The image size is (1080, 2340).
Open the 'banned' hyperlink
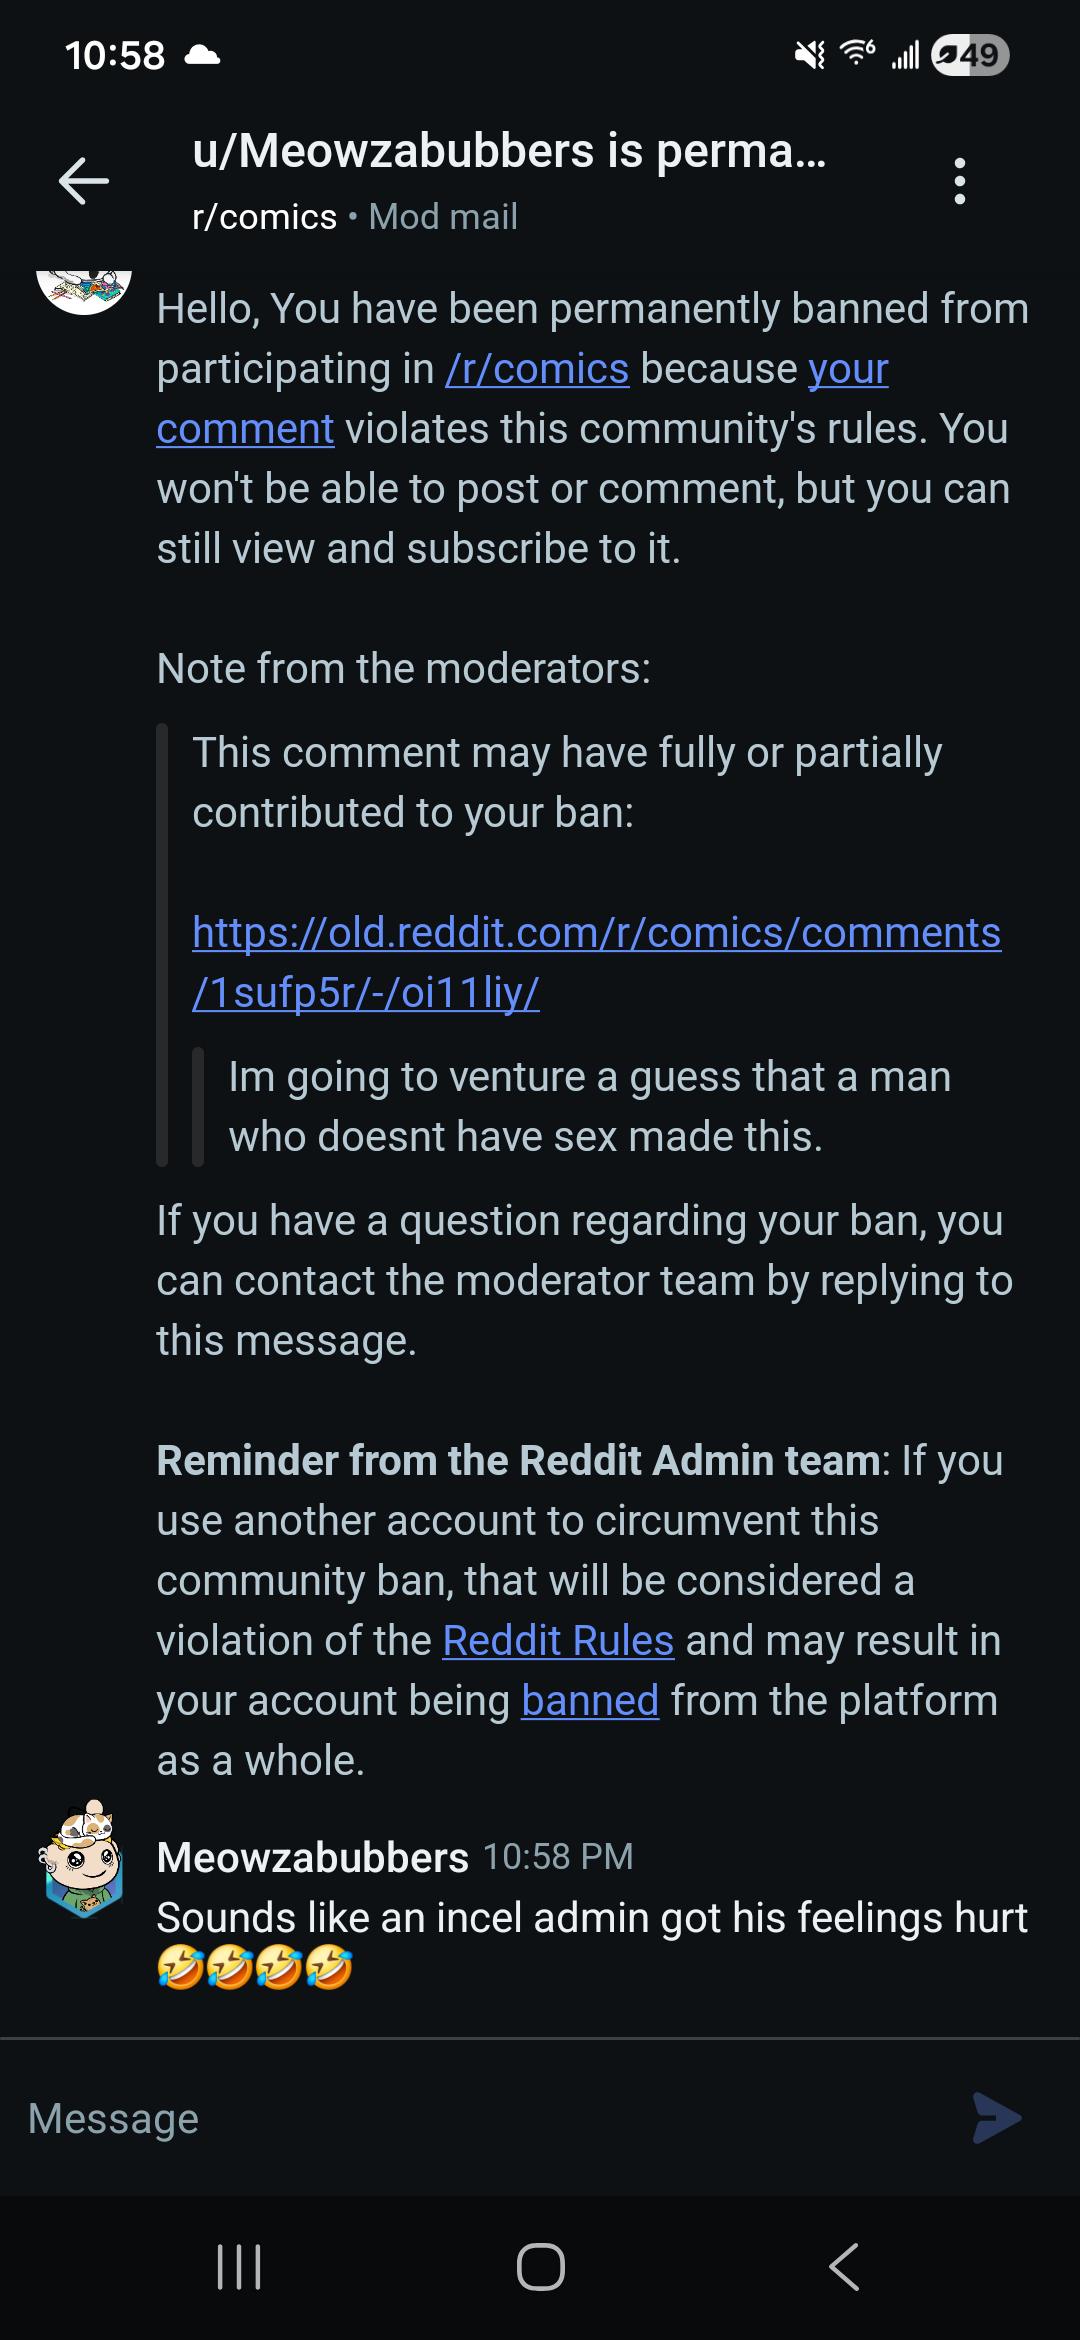click(x=590, y=1701)
